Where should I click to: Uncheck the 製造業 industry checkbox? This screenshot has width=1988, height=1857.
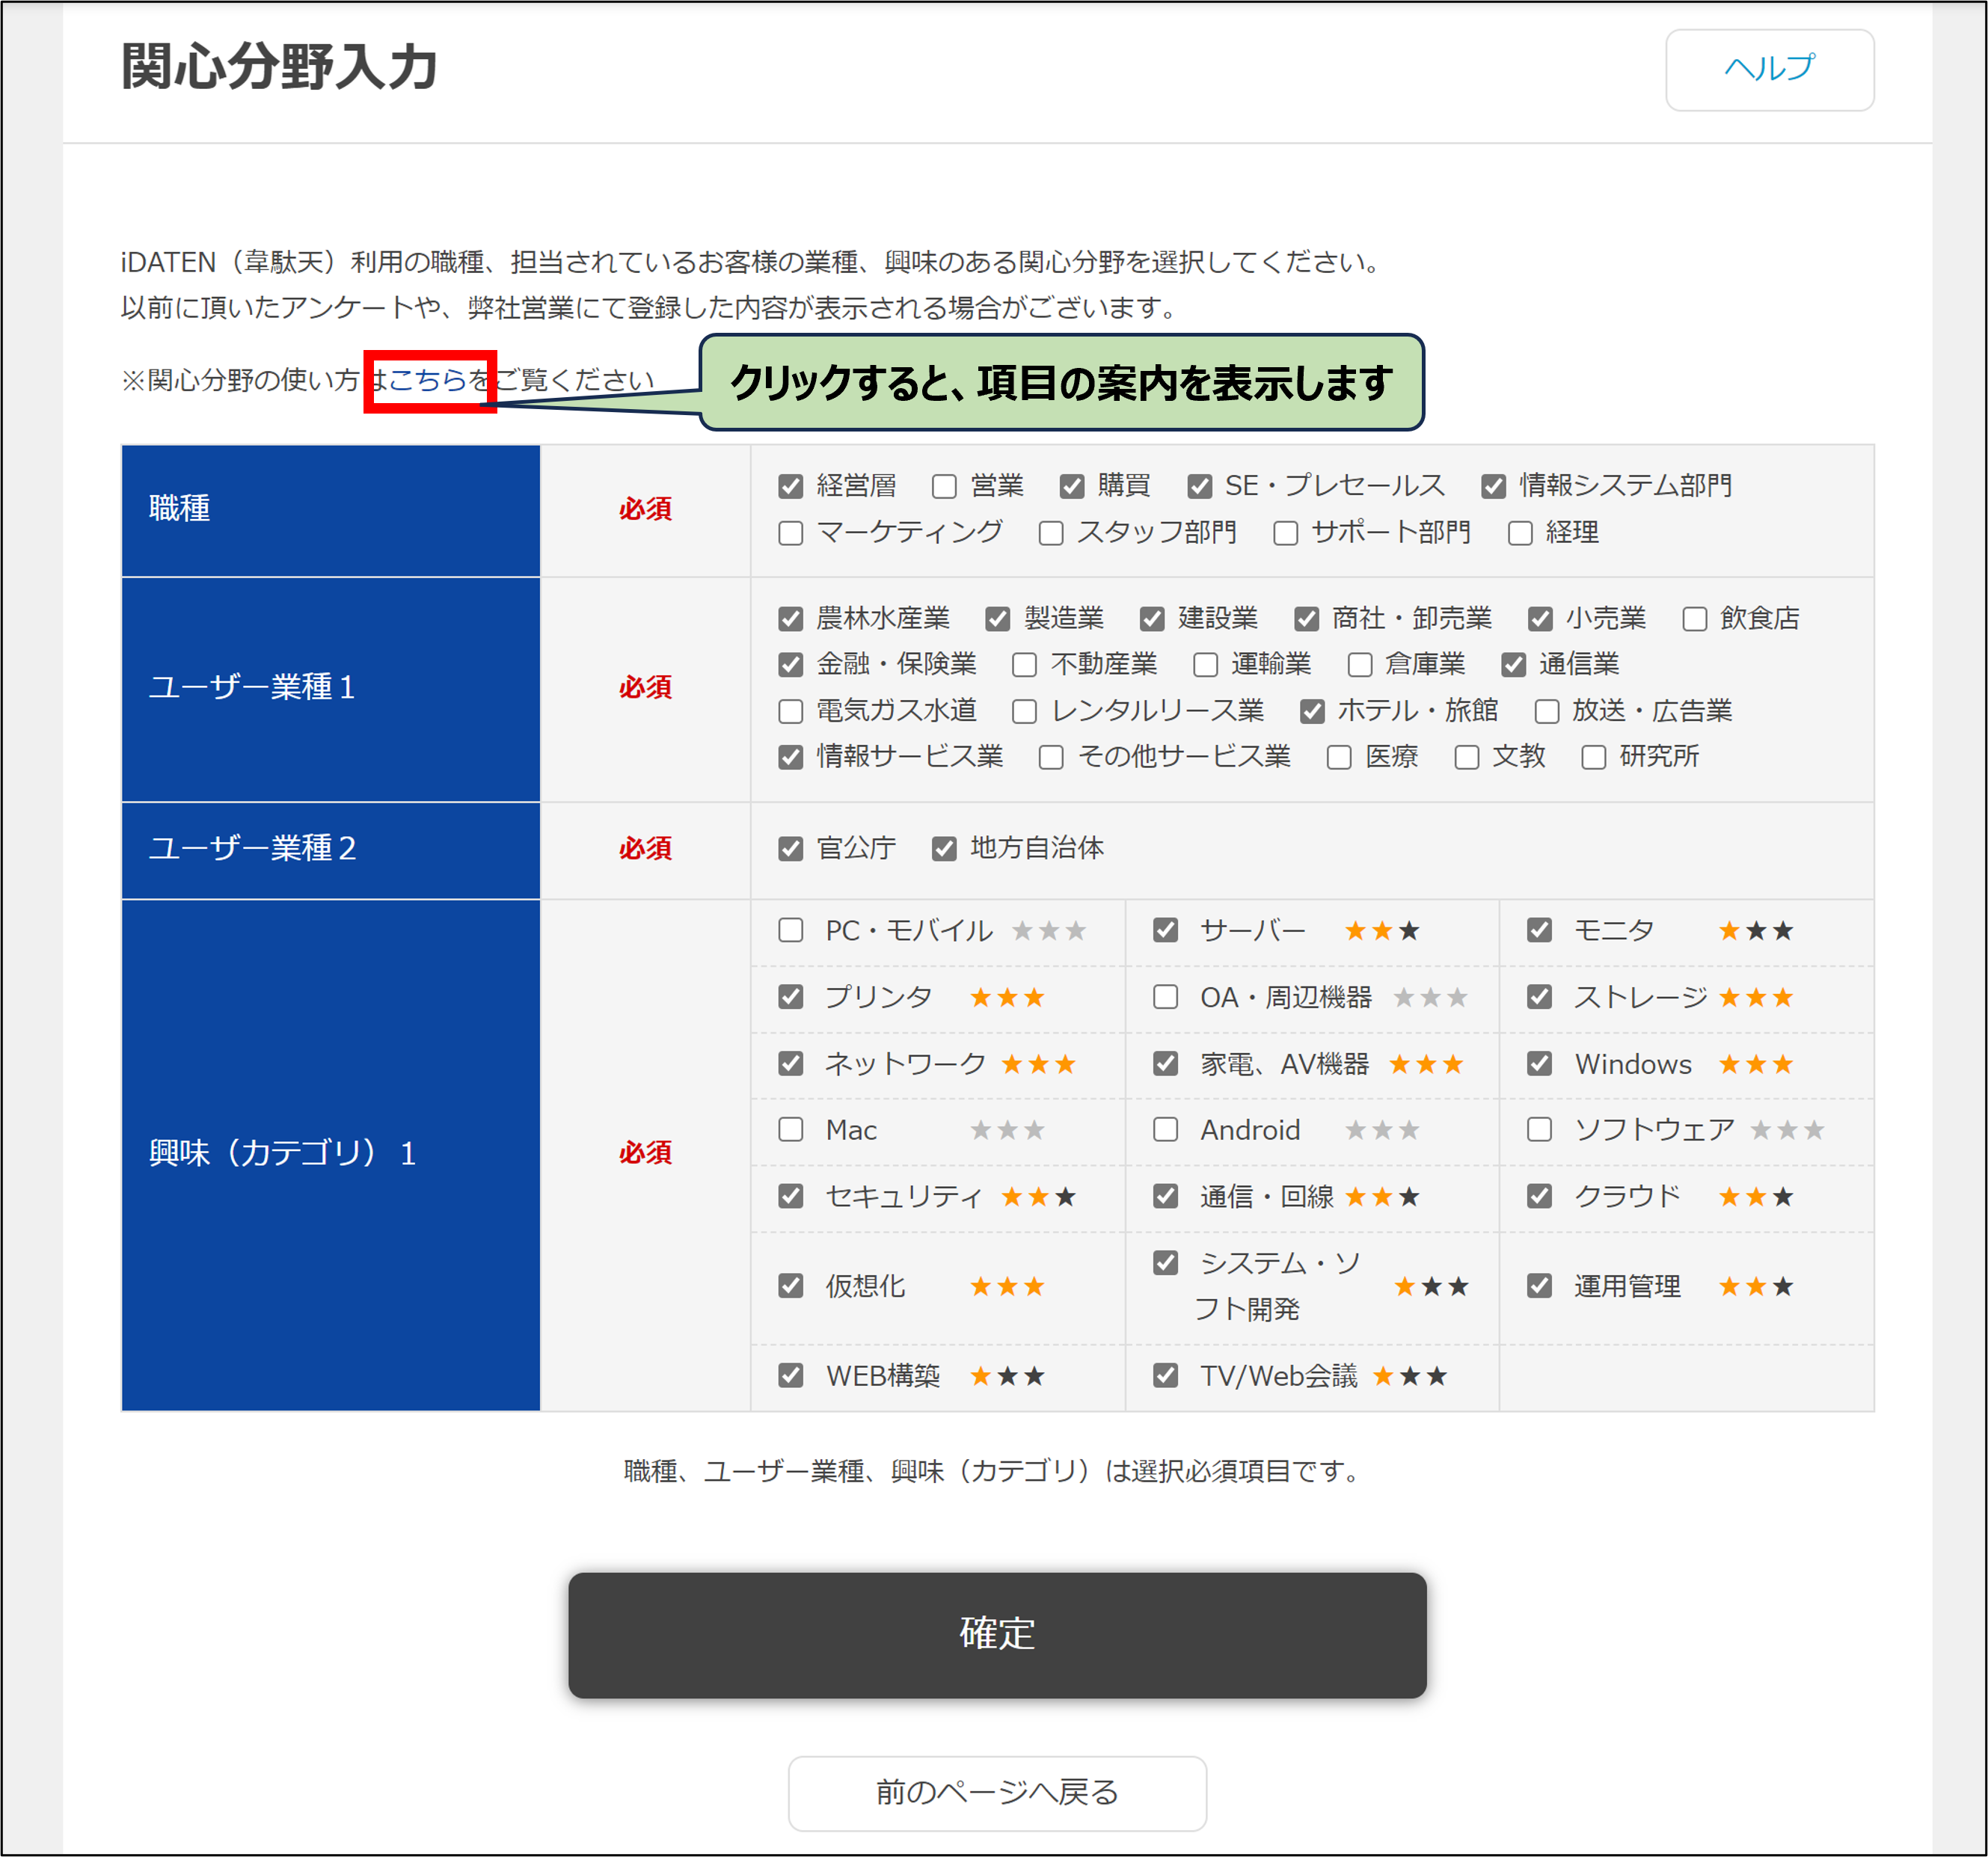pyautogui.click(x=997, y=619)
